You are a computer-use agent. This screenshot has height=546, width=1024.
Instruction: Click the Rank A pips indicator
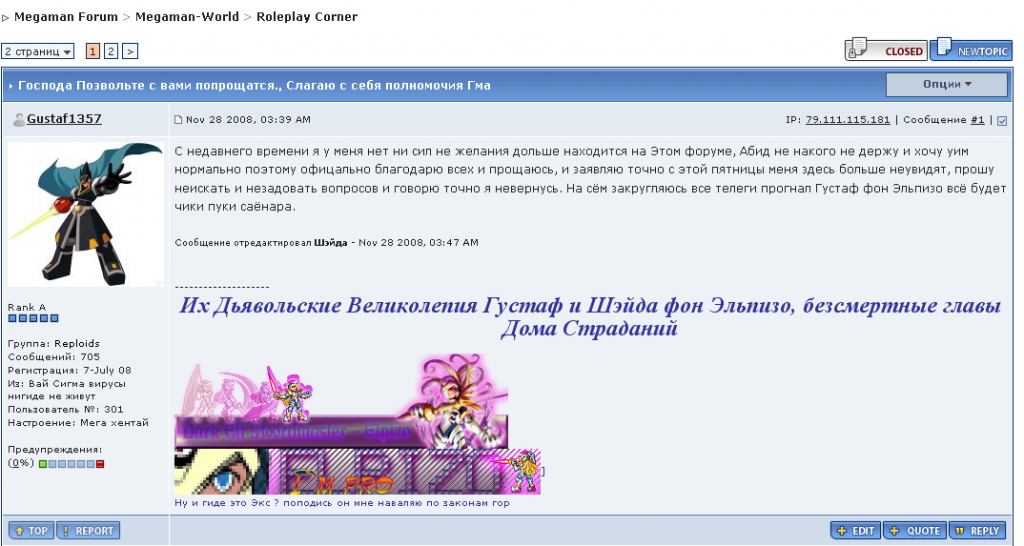pyautogui.click(x=33, y=319)
